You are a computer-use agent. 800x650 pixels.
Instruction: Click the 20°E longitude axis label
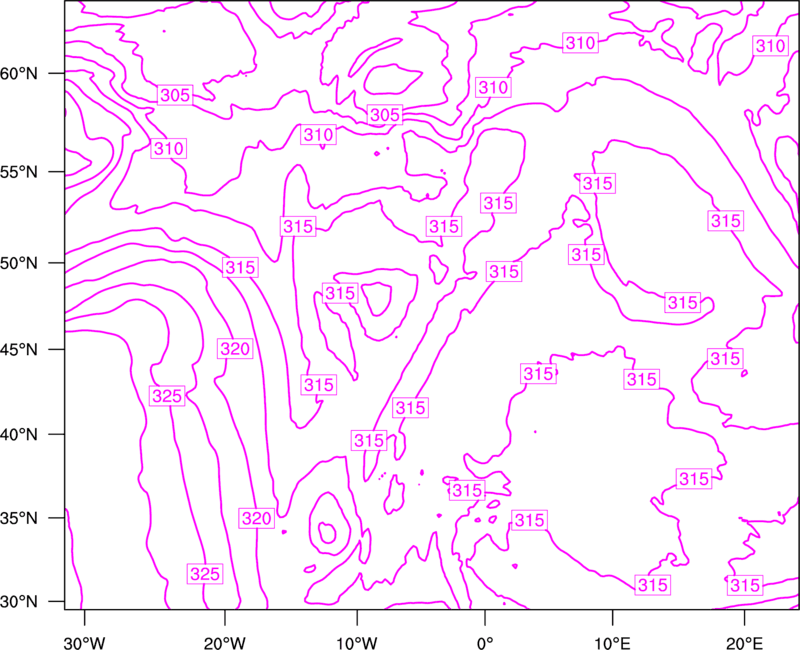click(744, 643)
